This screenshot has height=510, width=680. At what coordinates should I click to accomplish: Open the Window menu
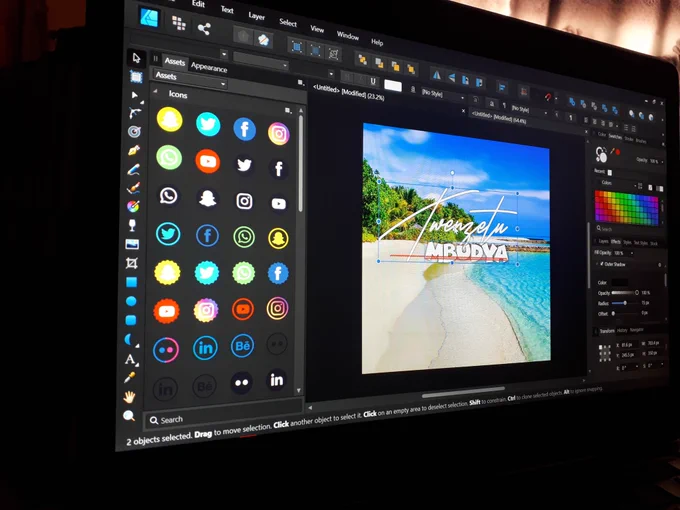click(x=347, y=35)
